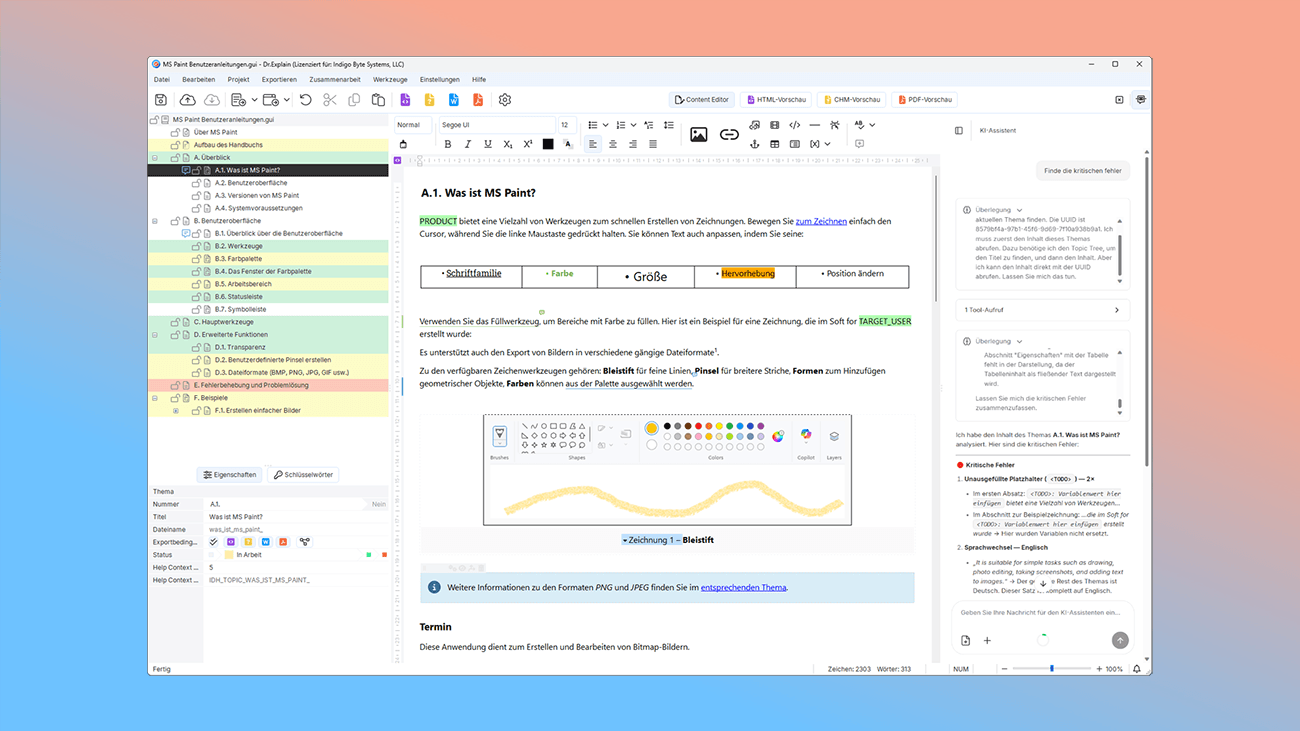
Task: Expand the F.1. Erstellen einfacher Bilder node
Action: (x=176, y=411)
